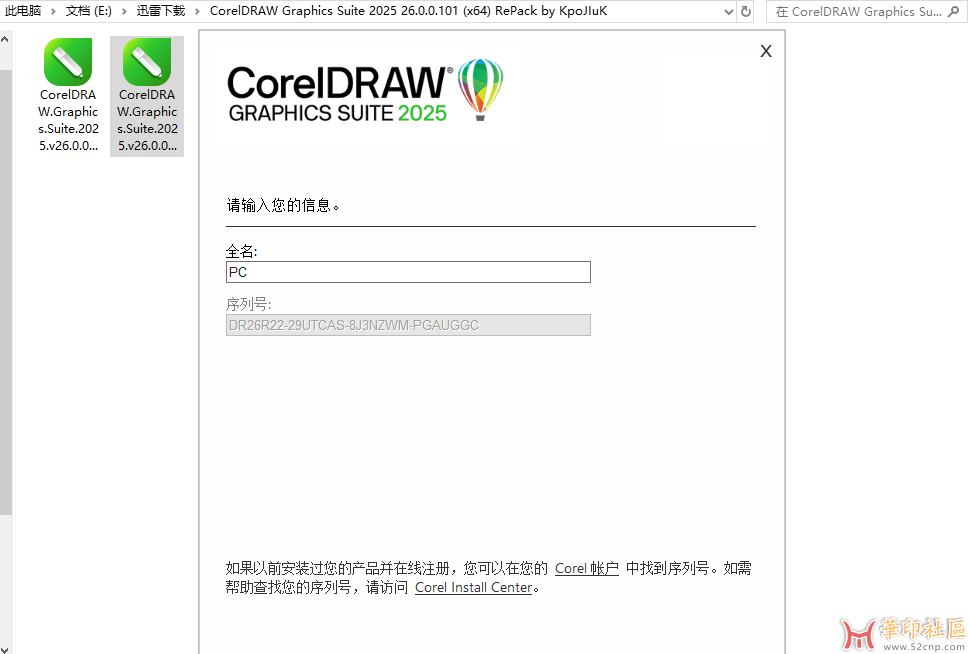
Task: Click the 序列号: label
Action: tap(248, 304)
